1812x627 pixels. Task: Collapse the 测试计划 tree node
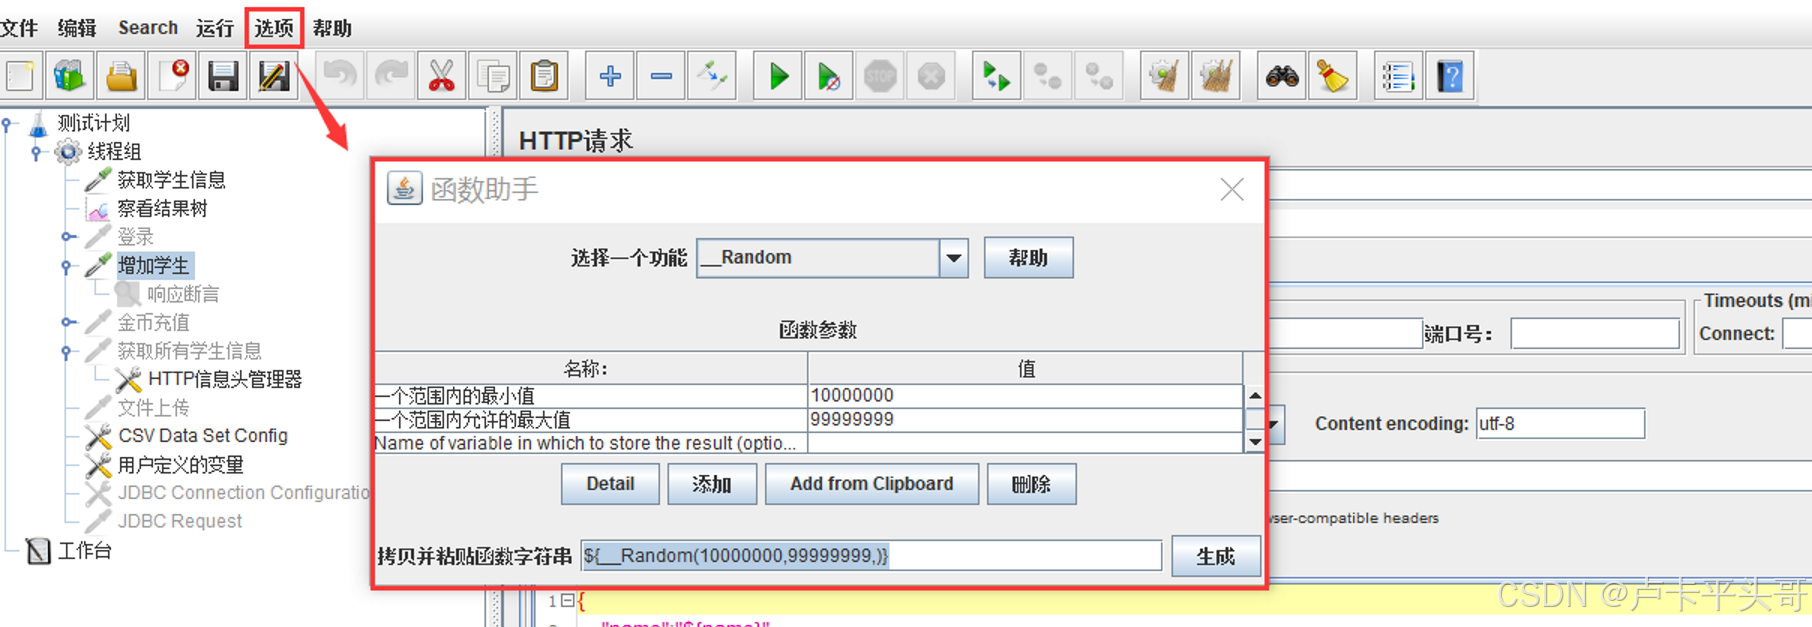pos(8,124)
